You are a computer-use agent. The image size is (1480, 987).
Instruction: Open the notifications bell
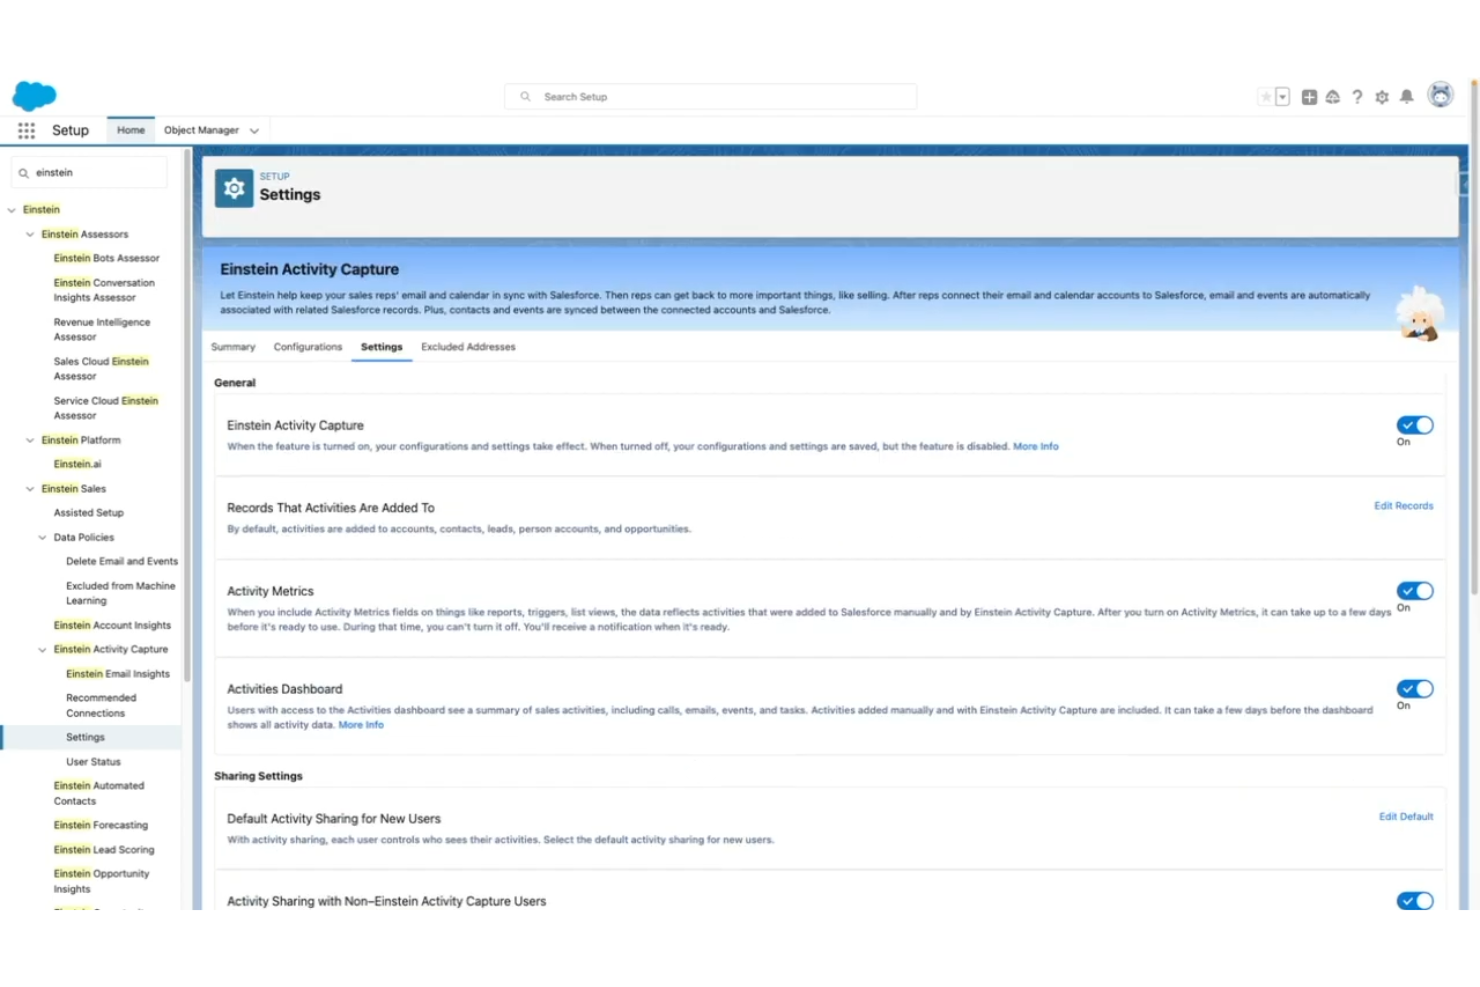[x=1407, y=97]
